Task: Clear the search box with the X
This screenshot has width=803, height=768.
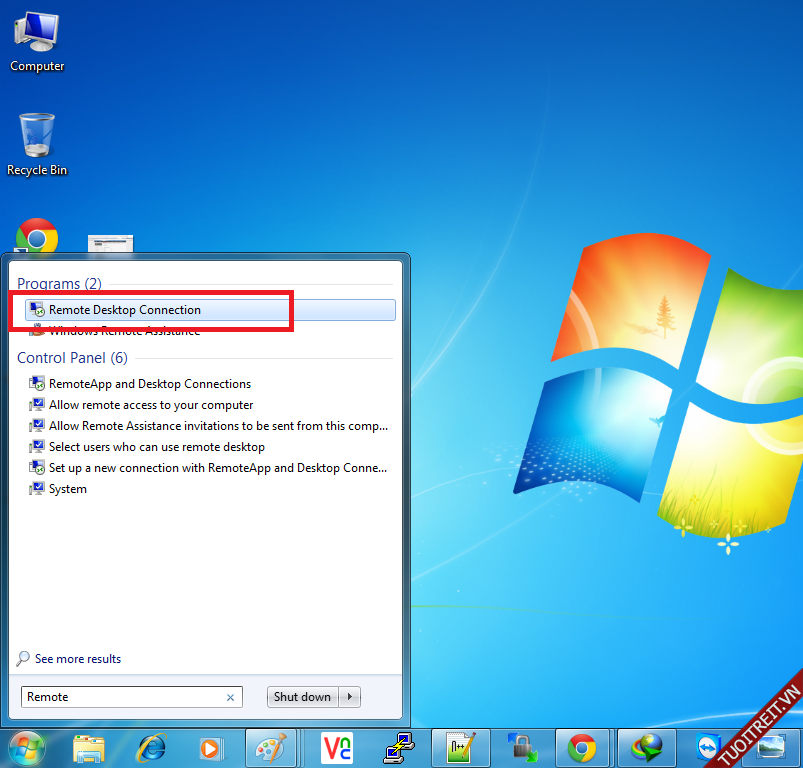Action: click(x=230, y=698)
